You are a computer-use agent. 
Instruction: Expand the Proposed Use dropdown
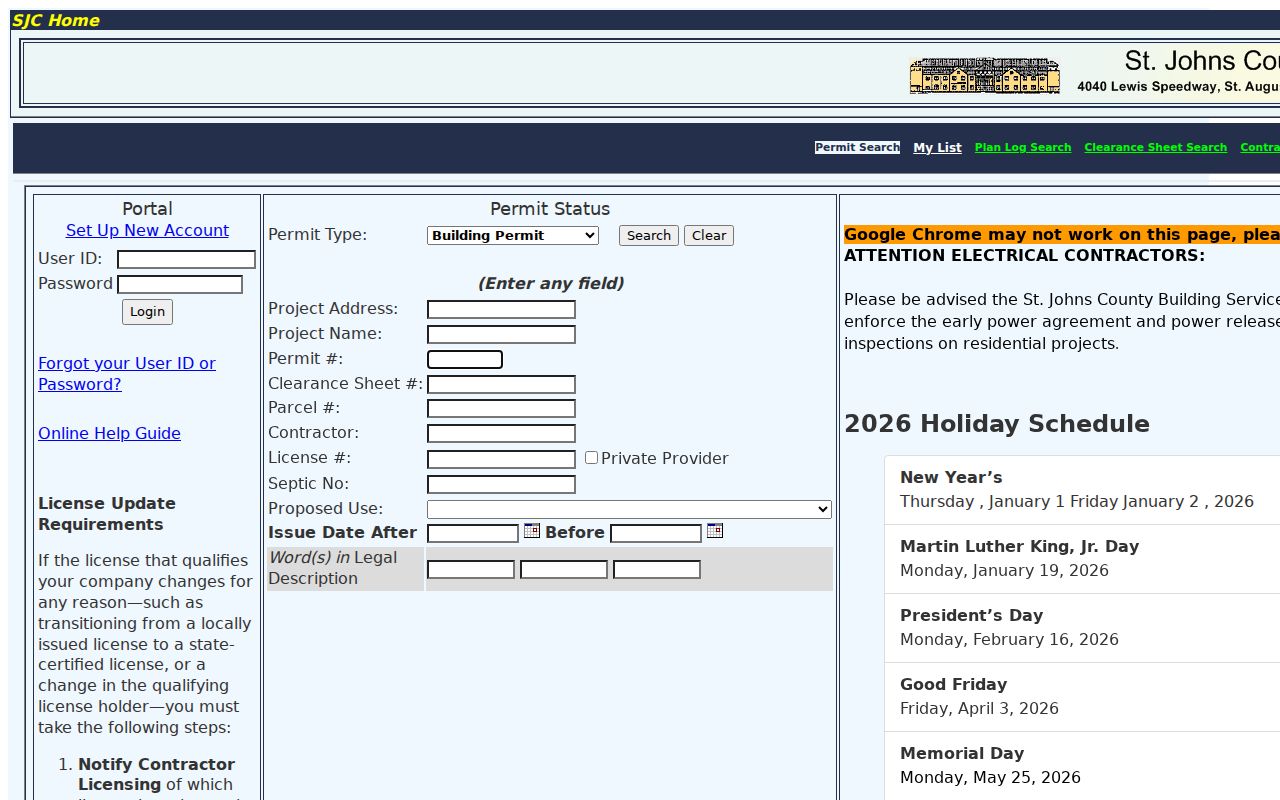pyautogui.click(x=629, y=509)
